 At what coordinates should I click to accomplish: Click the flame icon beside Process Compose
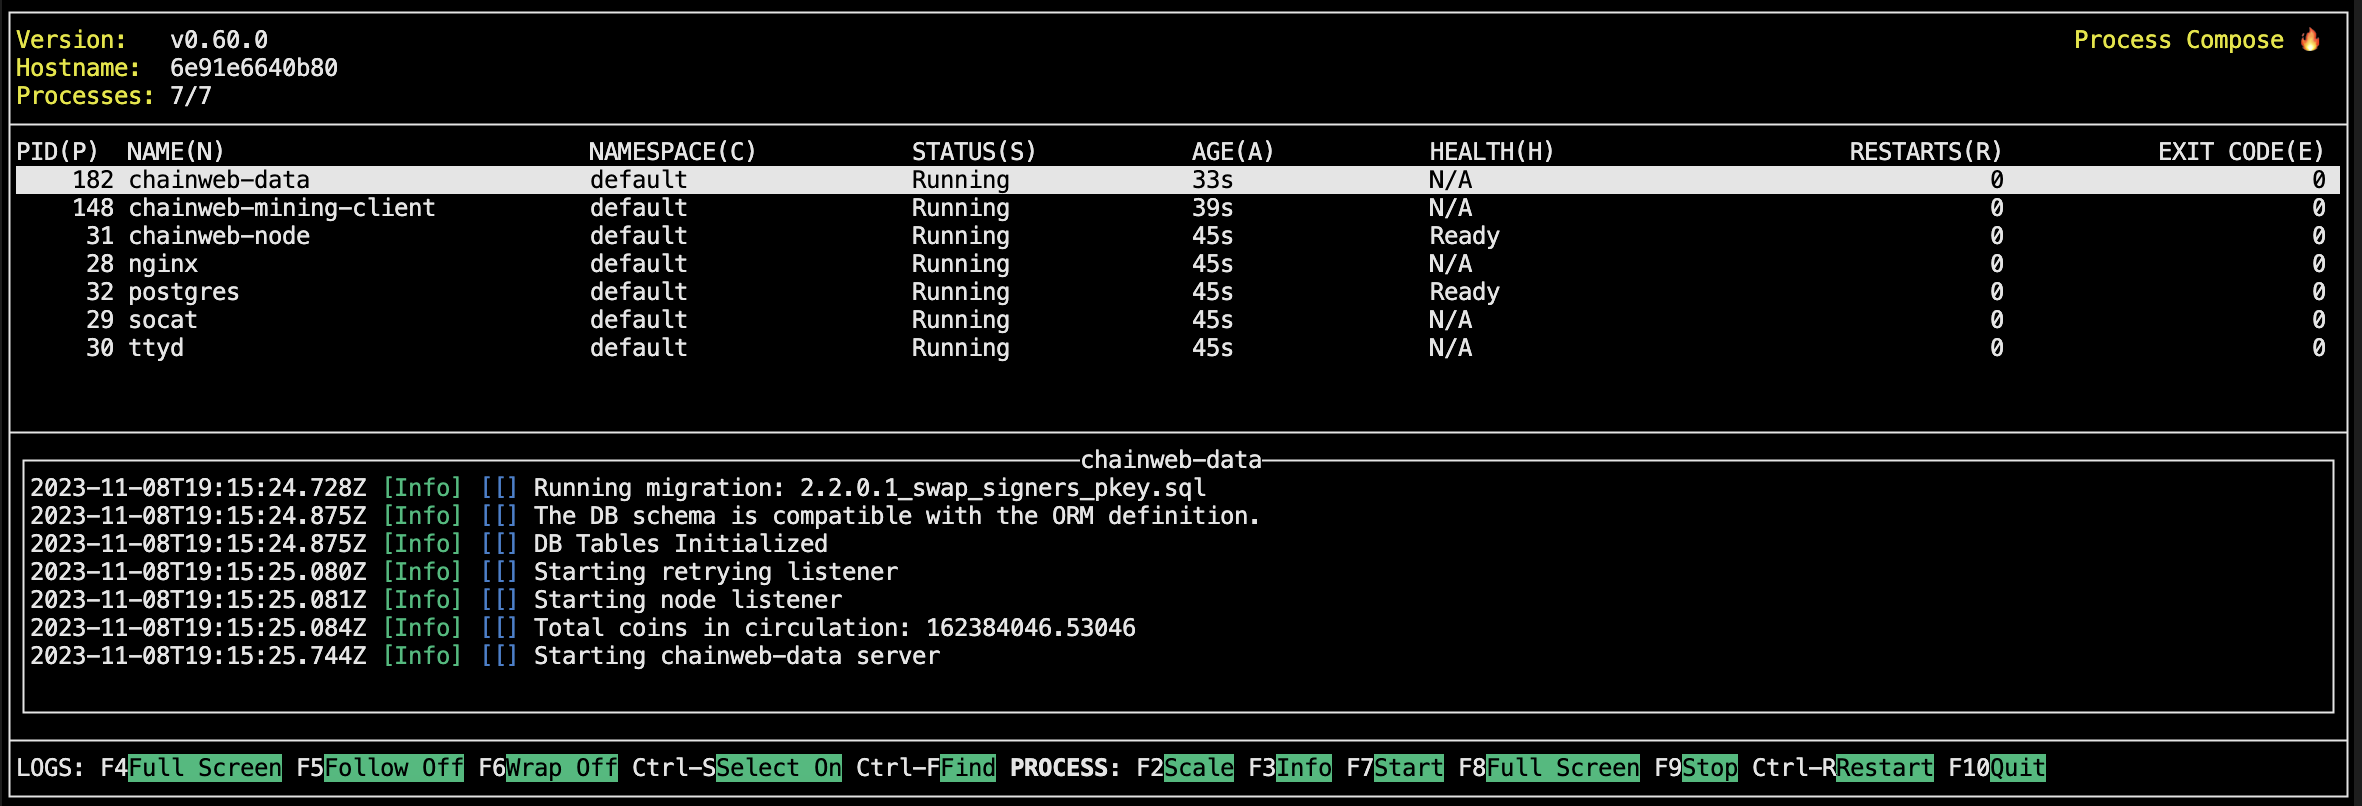2310,40
